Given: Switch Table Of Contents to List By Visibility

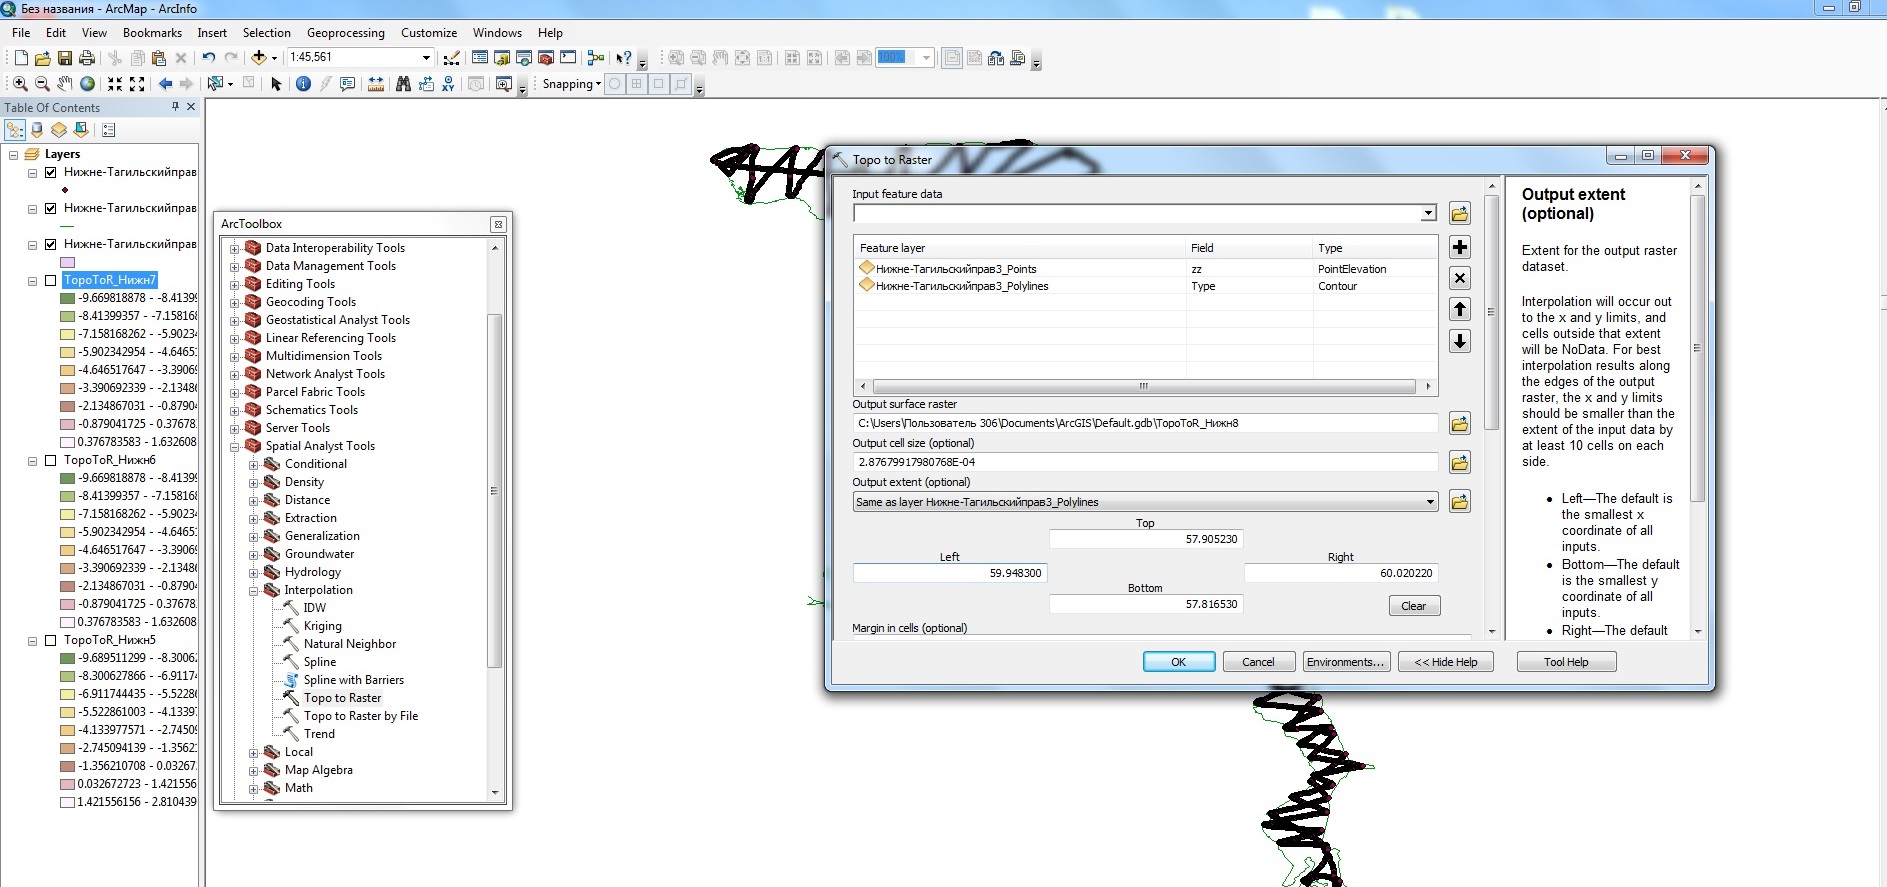Looking at the screenshot, I should click(x=59, y=130).
